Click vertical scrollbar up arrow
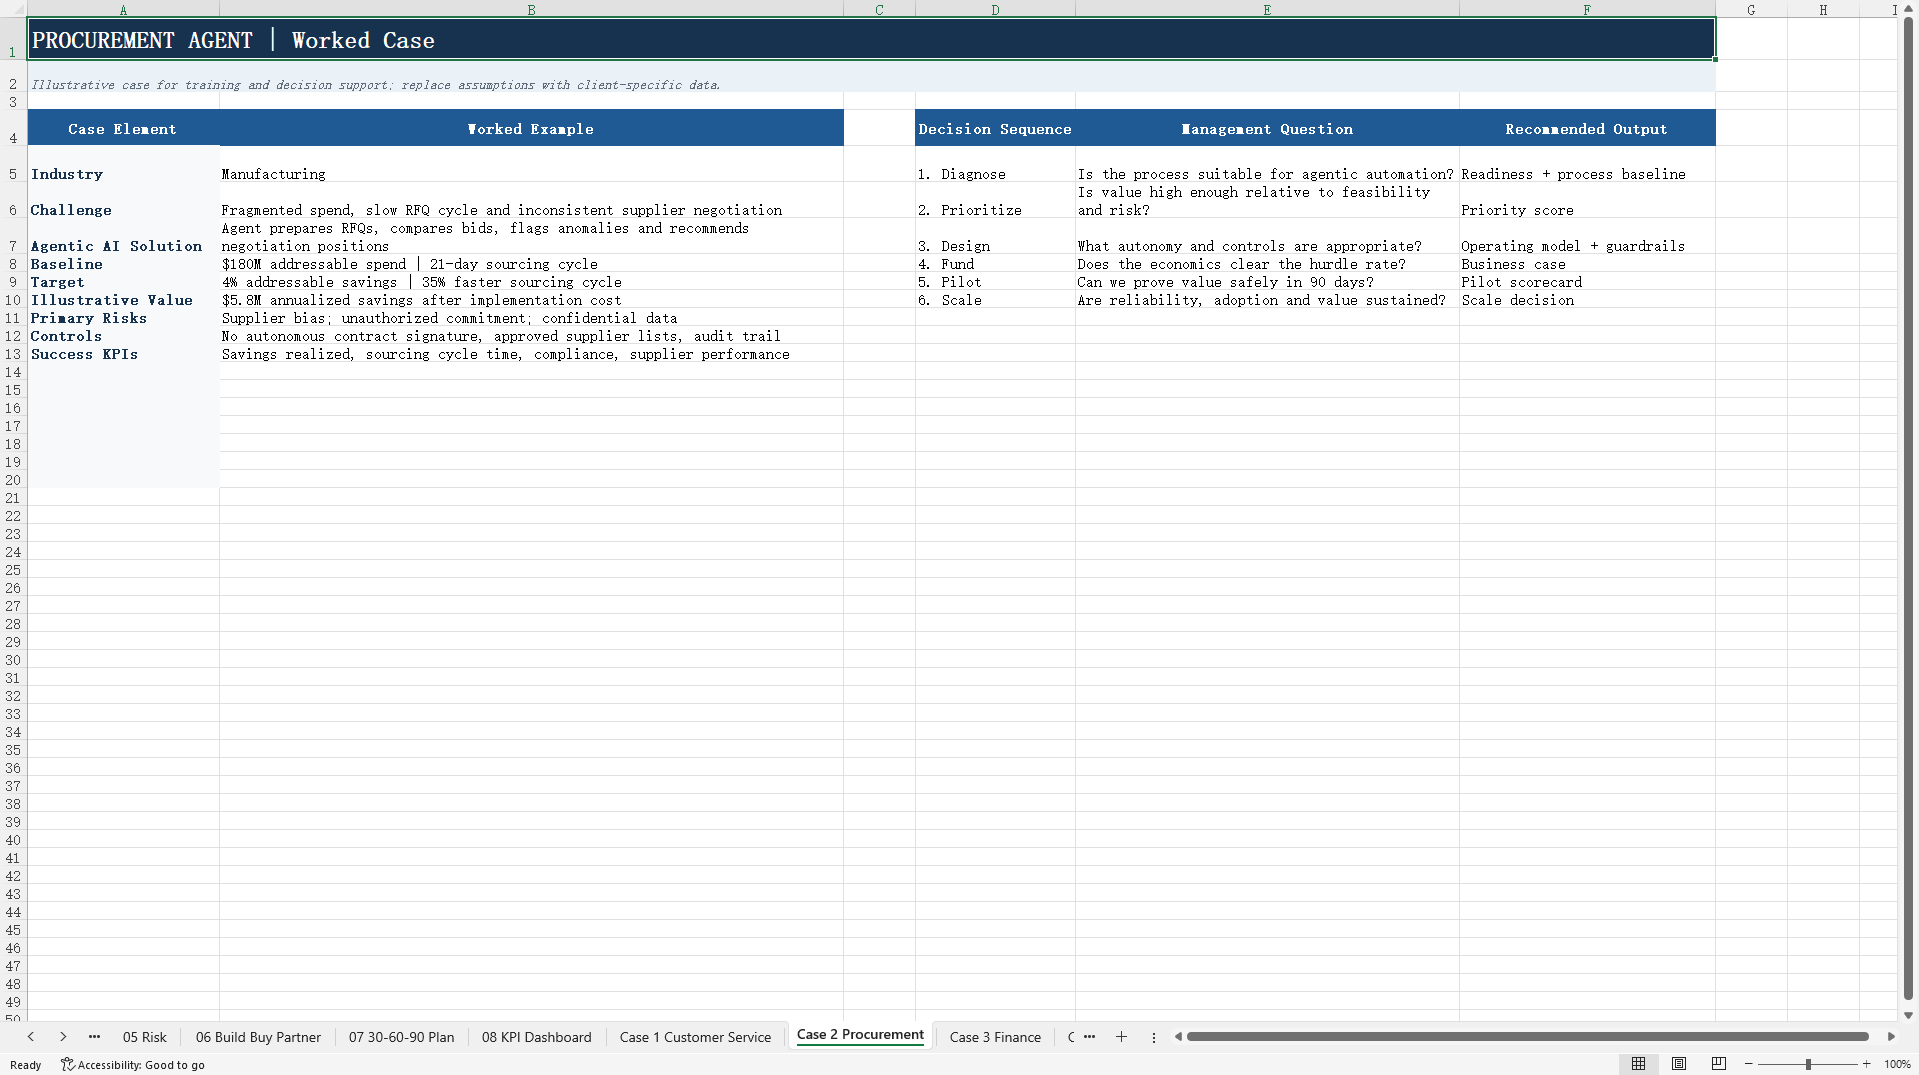This screenshot has height=1075, width=1919. coord(1908,9)
